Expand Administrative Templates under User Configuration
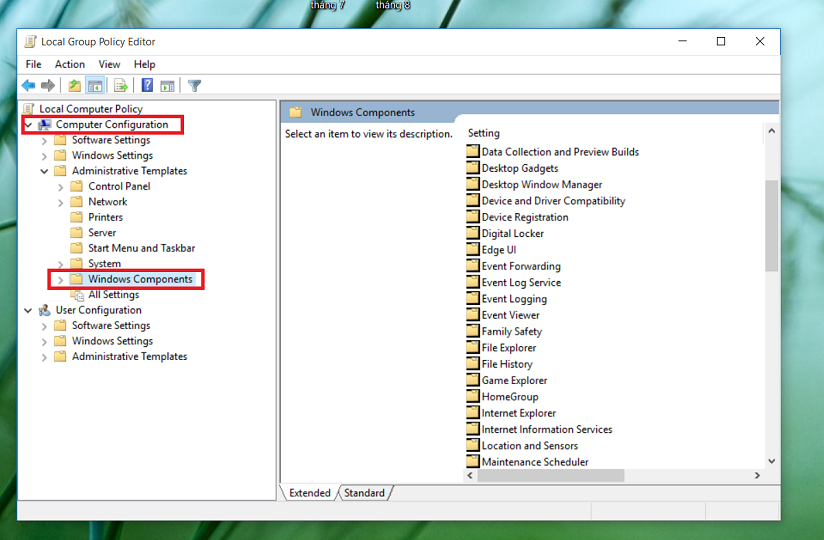 tap(44, 357)
